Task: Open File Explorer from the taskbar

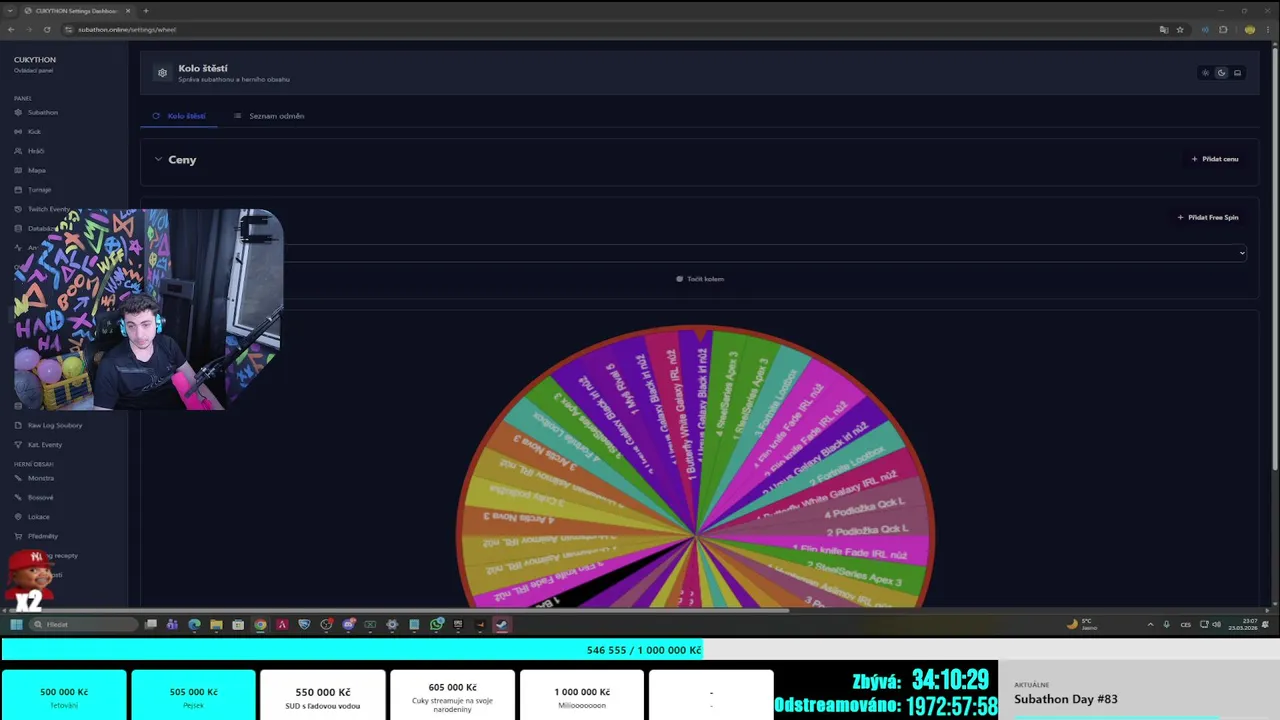Action: [216, 624]
